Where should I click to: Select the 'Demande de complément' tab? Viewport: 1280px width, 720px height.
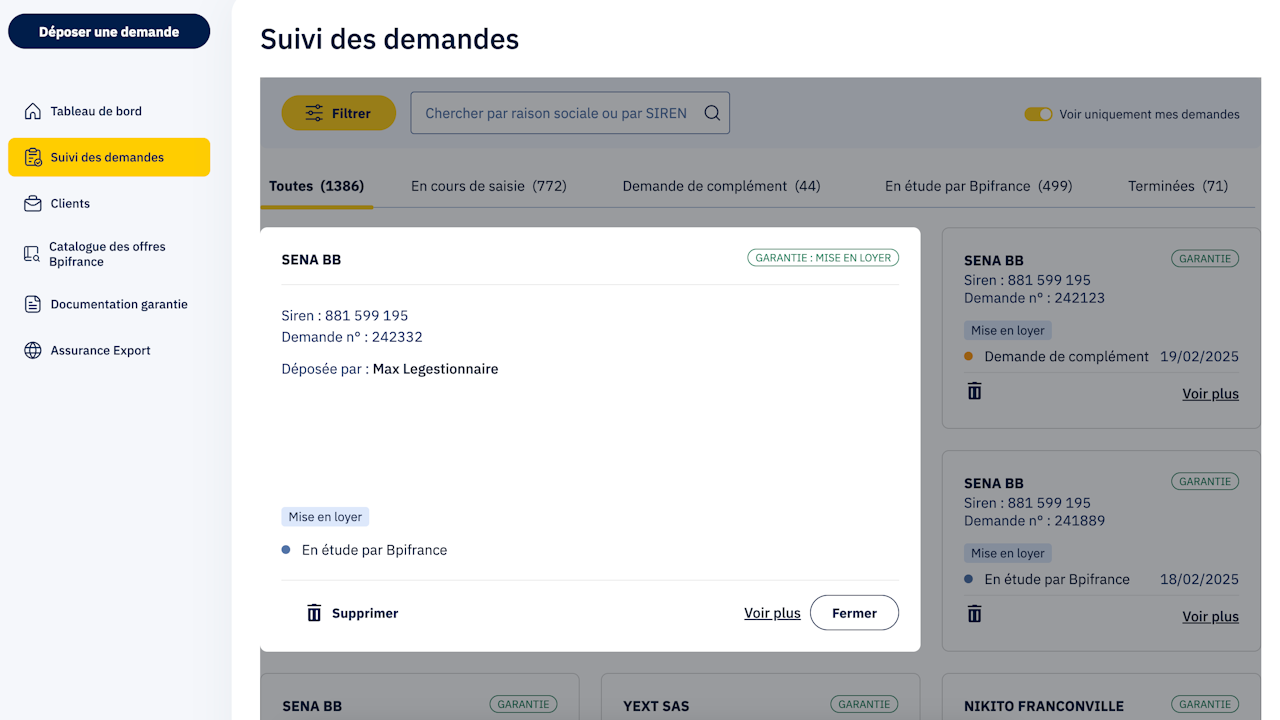721,186
